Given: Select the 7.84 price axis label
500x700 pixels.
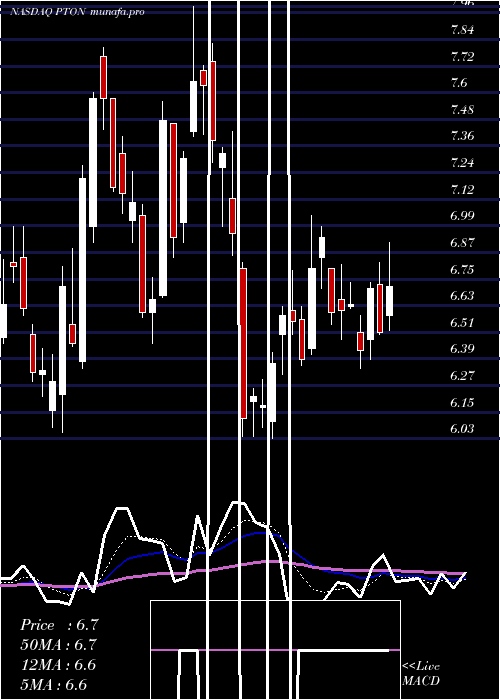Looking at the screenshot, I should [462, 30].
